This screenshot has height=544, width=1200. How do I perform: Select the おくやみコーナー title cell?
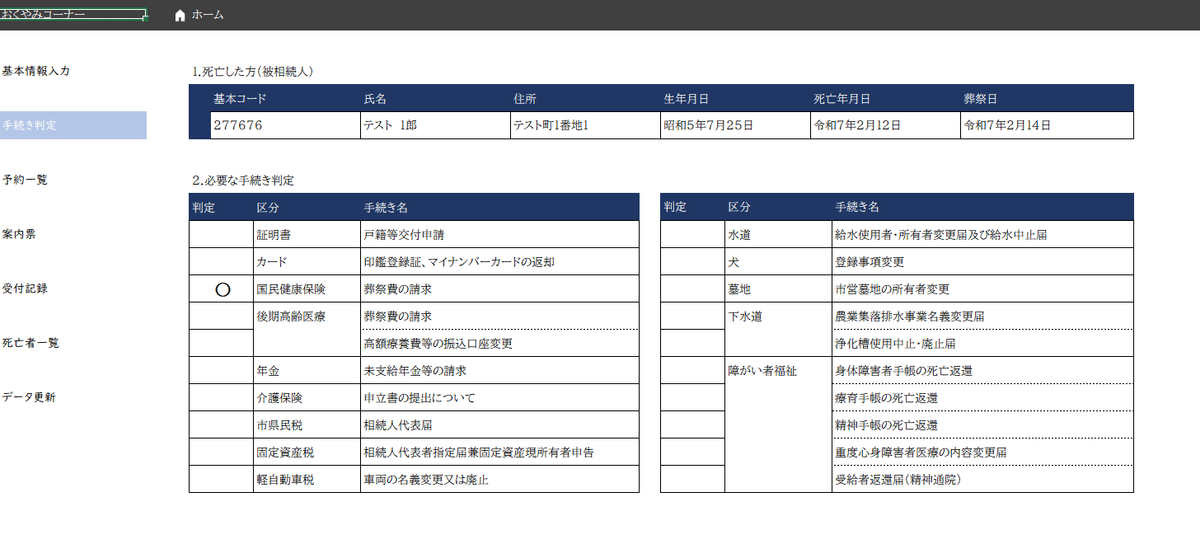tap(73, 16)
